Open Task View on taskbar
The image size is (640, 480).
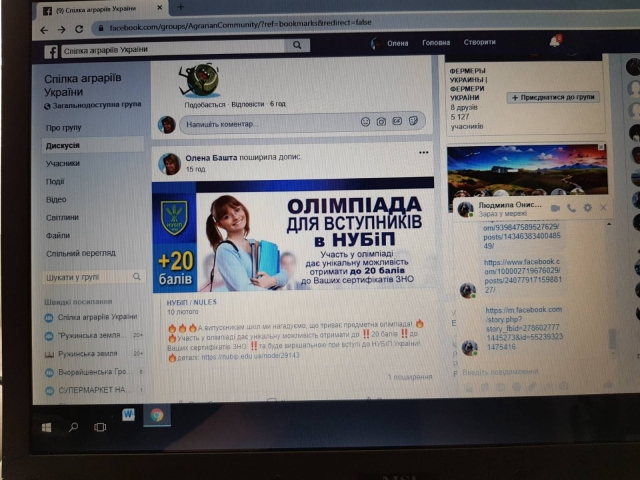click(x=100, y=427)
